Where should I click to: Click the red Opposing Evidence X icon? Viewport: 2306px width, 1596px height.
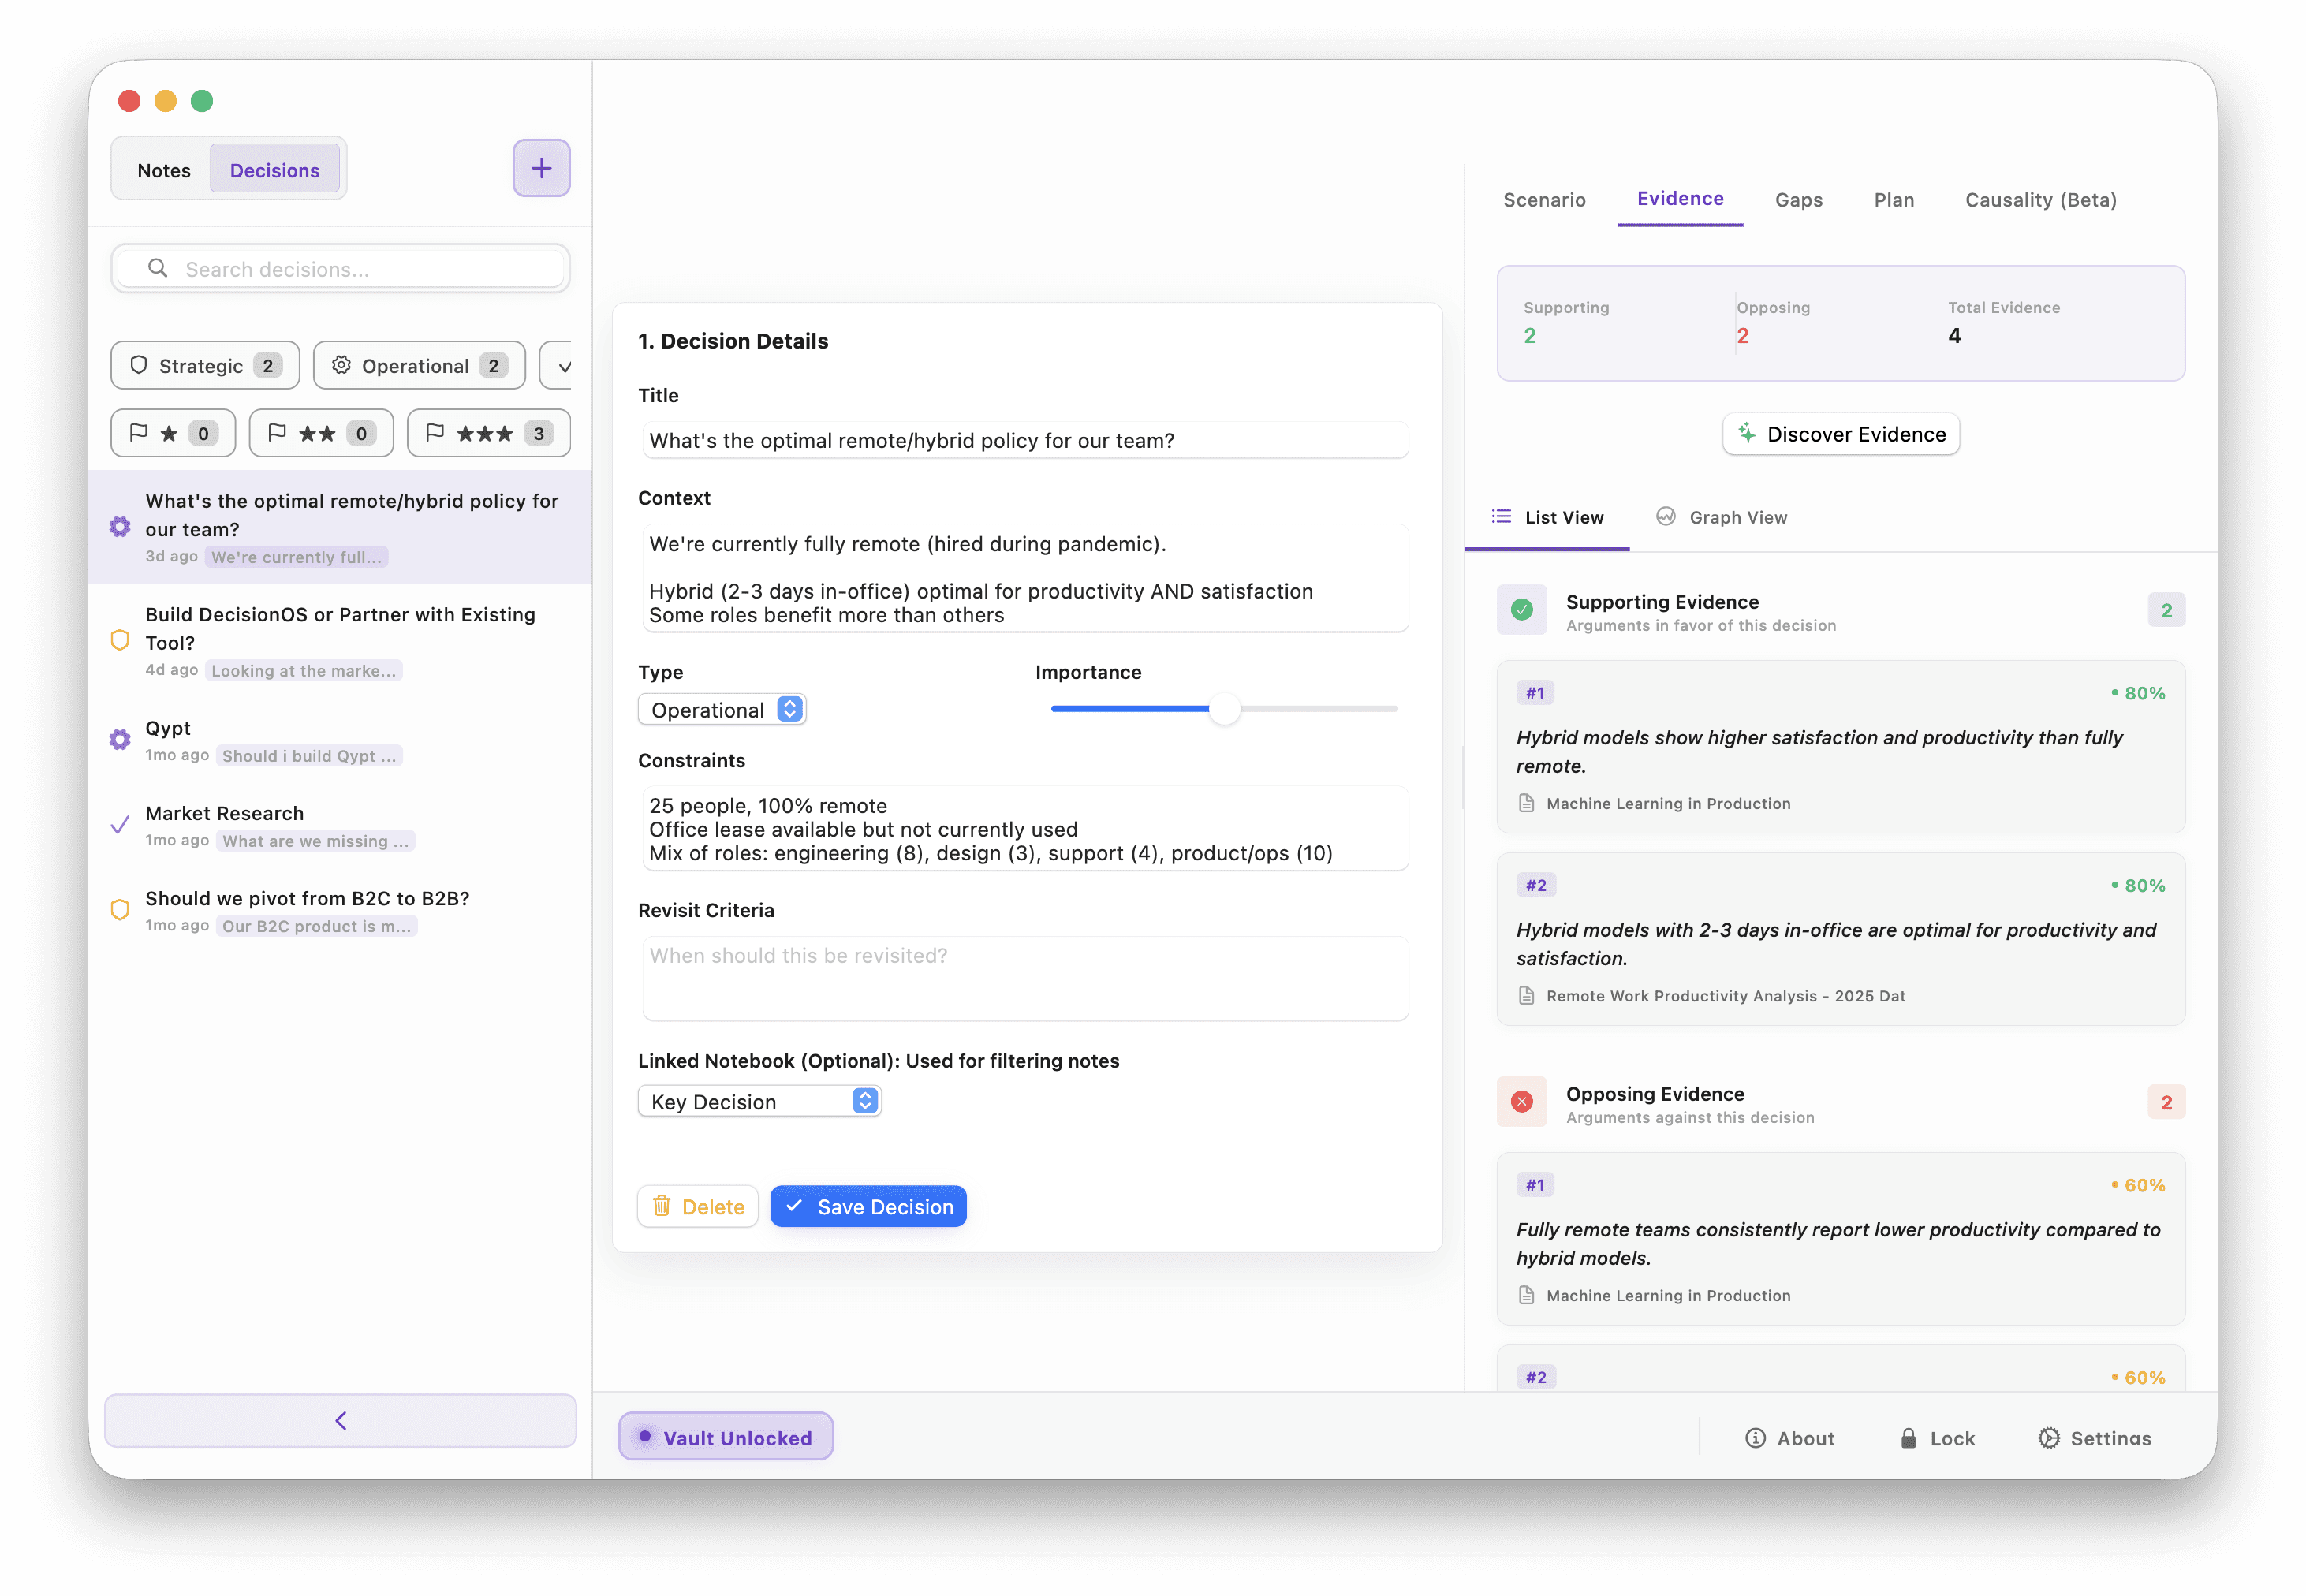[1522, 1102]
